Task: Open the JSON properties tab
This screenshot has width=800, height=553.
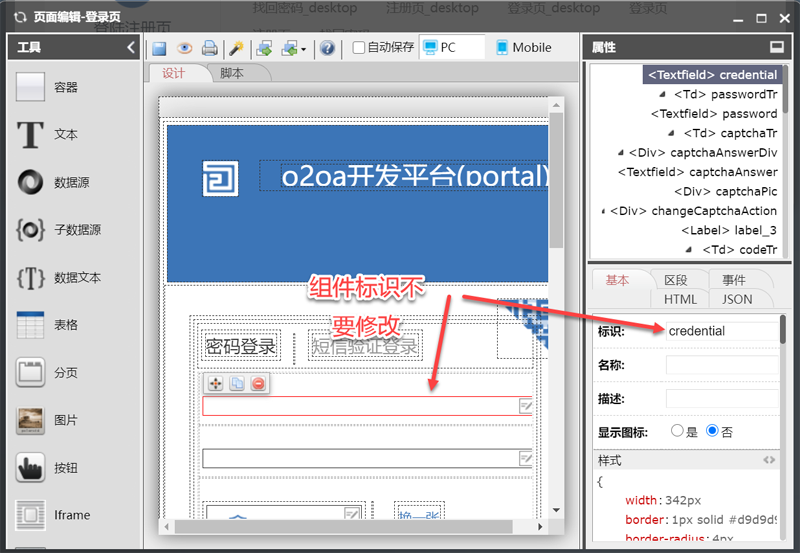Action: point(737,299)
